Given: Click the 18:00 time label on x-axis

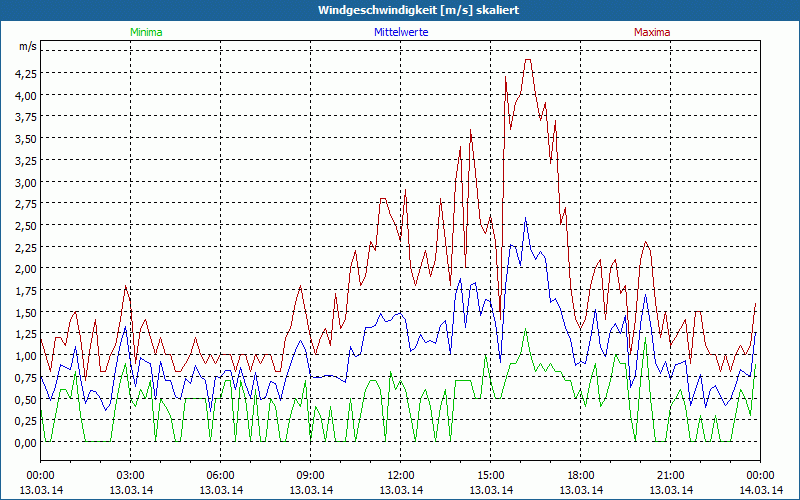Looking at the screenshot, I should click(x=581, y=476).
